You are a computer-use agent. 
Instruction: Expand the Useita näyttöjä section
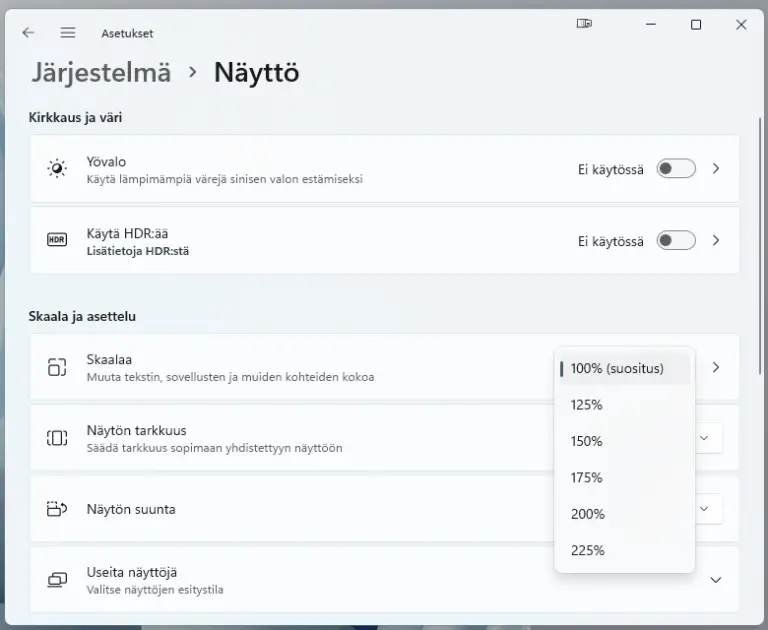(x=716, y=580)
